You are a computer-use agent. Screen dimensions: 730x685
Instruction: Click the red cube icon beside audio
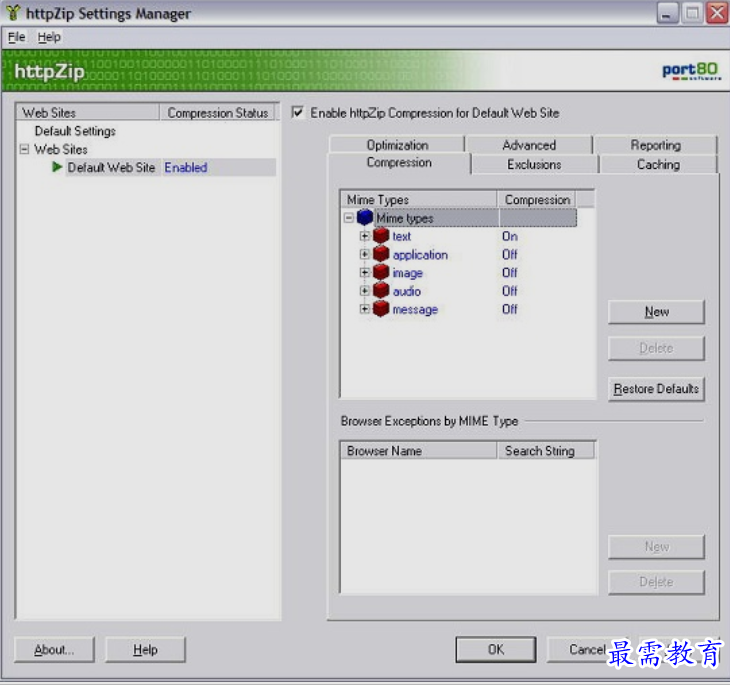381,290
